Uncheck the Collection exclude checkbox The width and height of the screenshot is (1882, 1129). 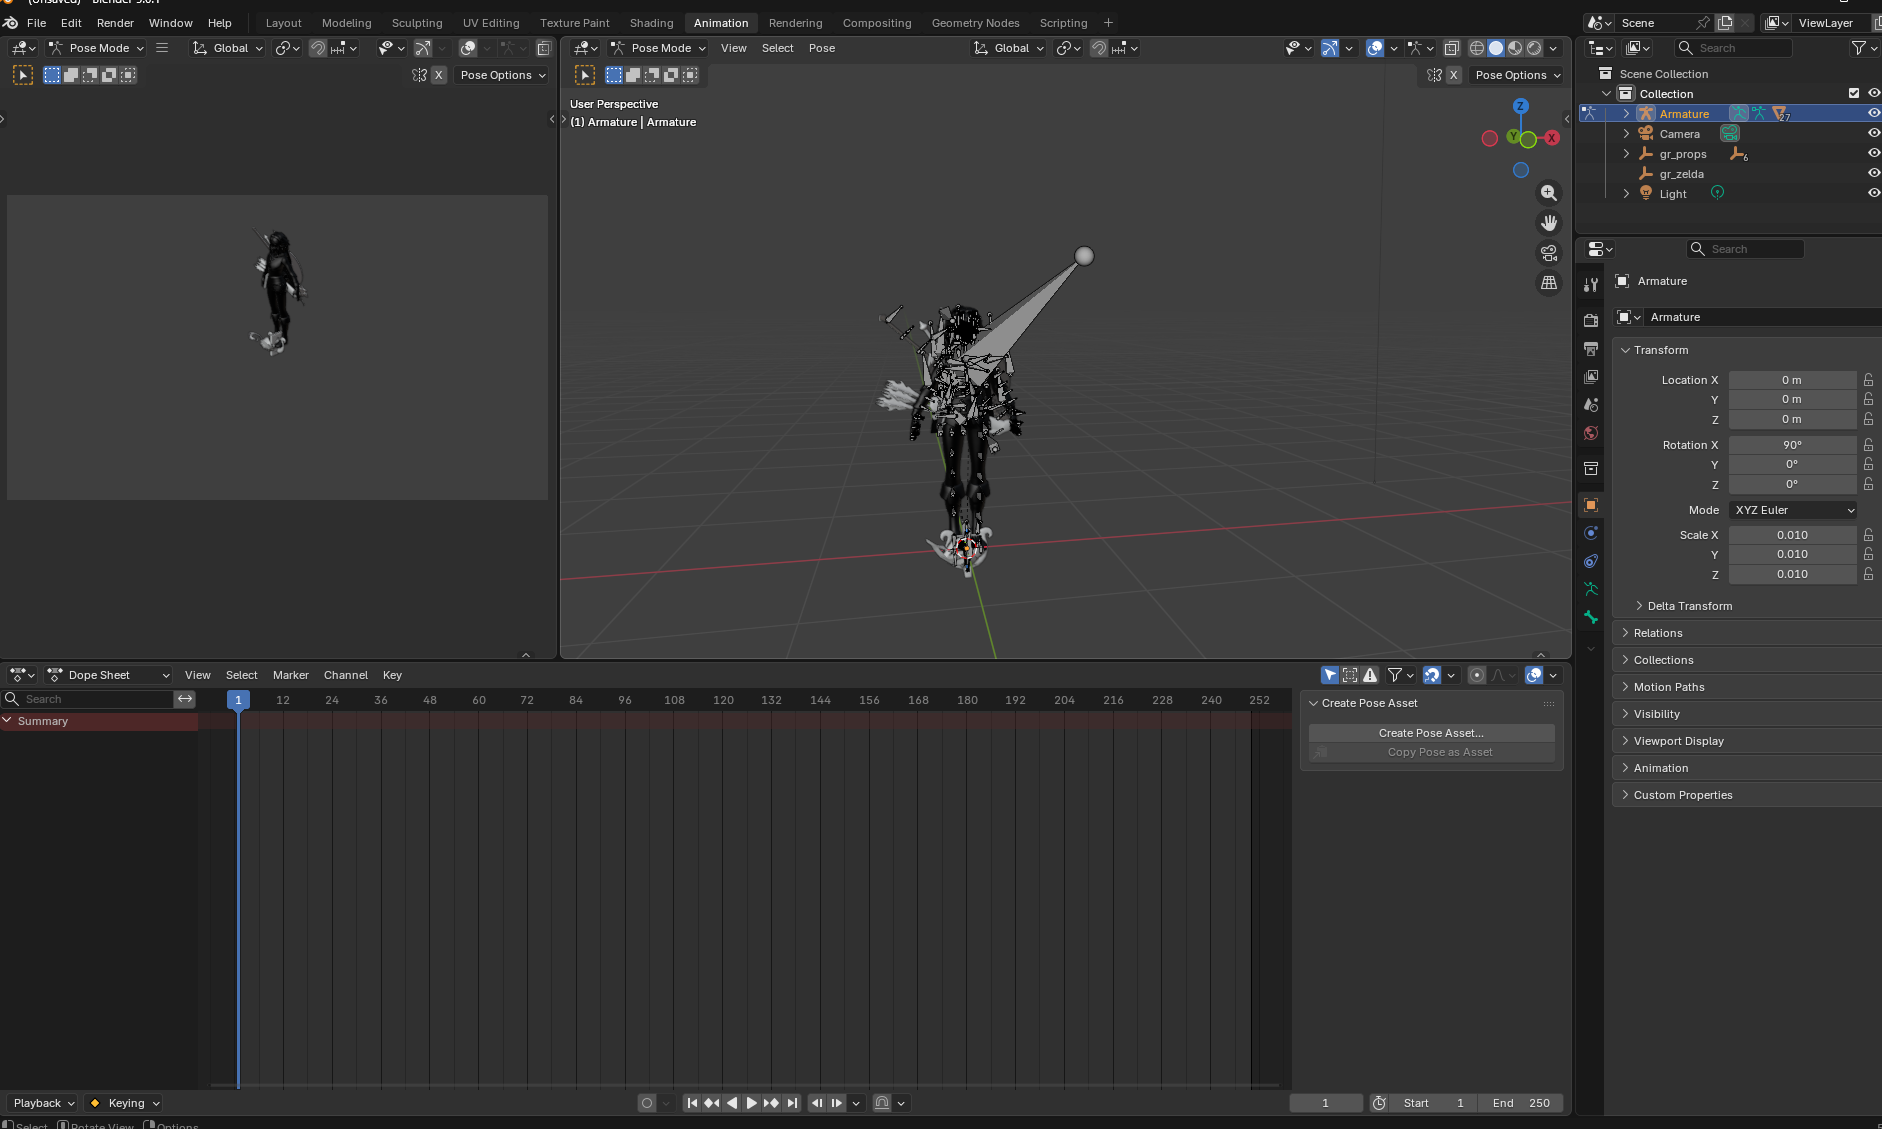pos(1854,94)
